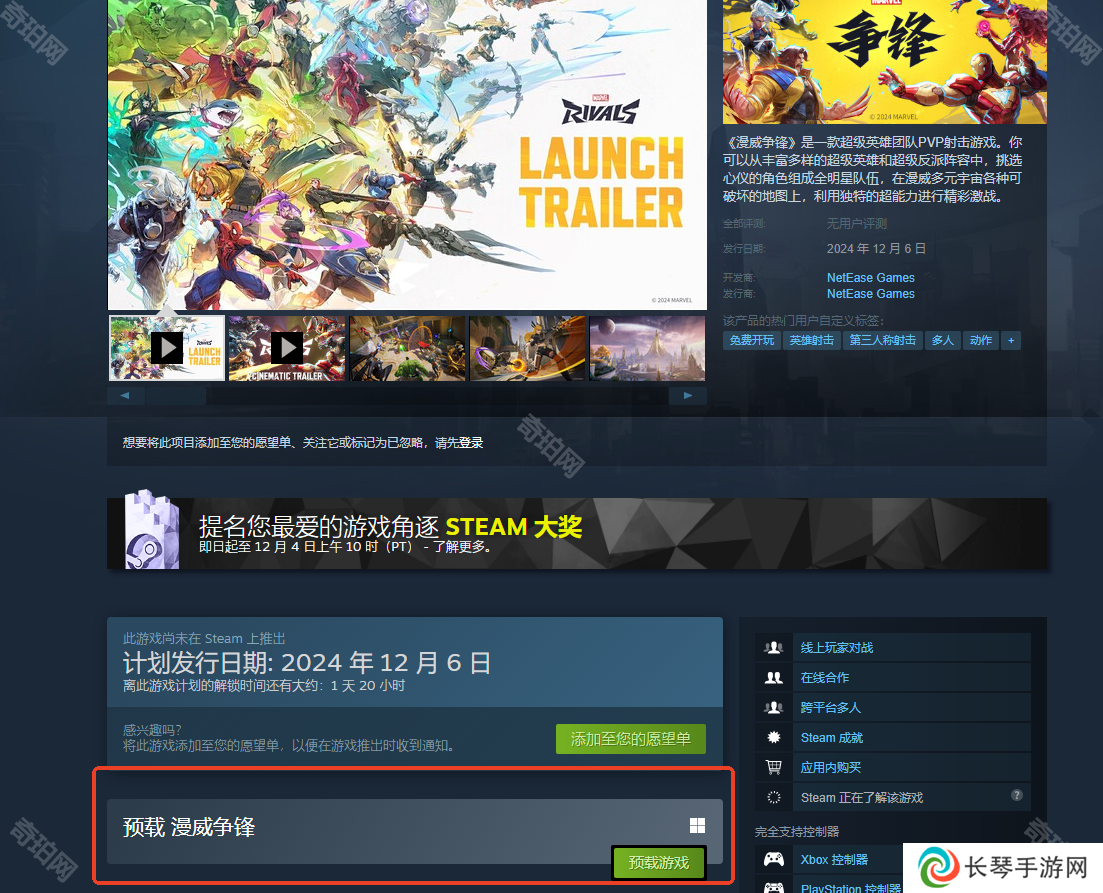The width and height of the screenshot is (1103, 893).
Task: Click the Steam 成就 star icon
Action: (774, 737)
